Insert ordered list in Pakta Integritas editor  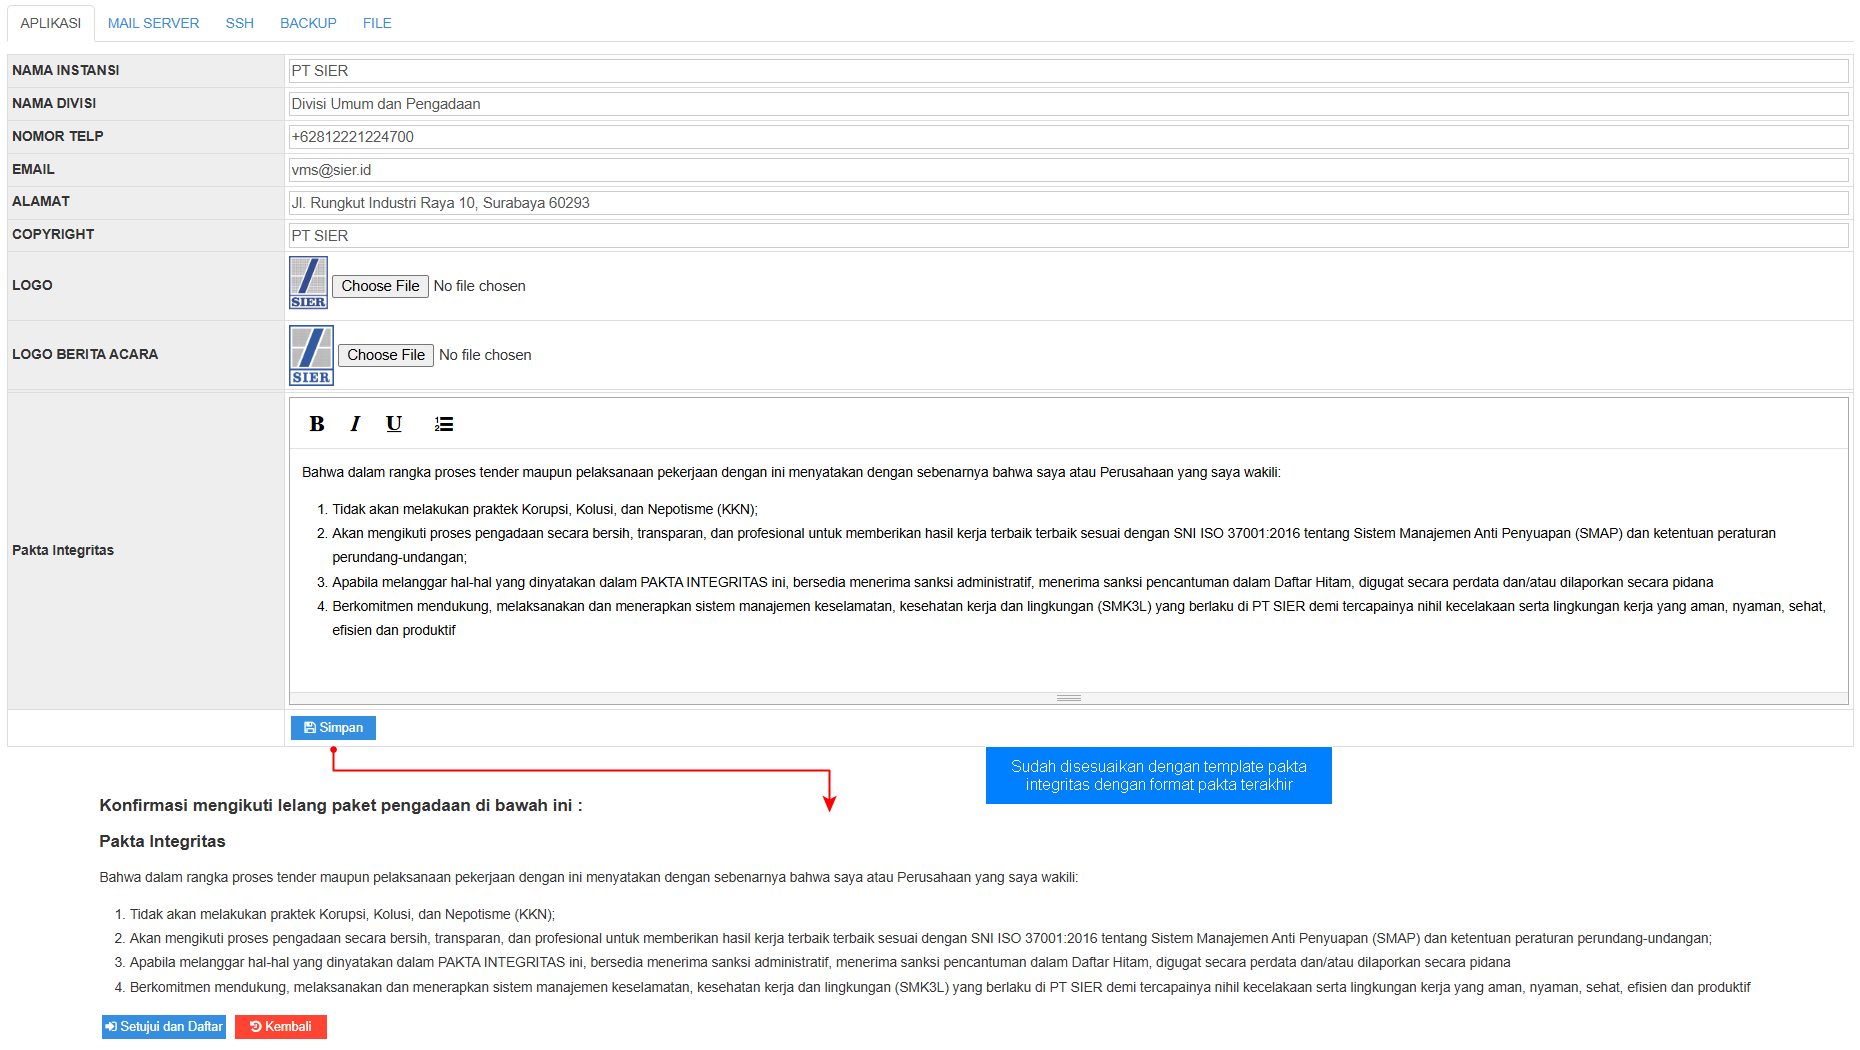coord(444,424)
